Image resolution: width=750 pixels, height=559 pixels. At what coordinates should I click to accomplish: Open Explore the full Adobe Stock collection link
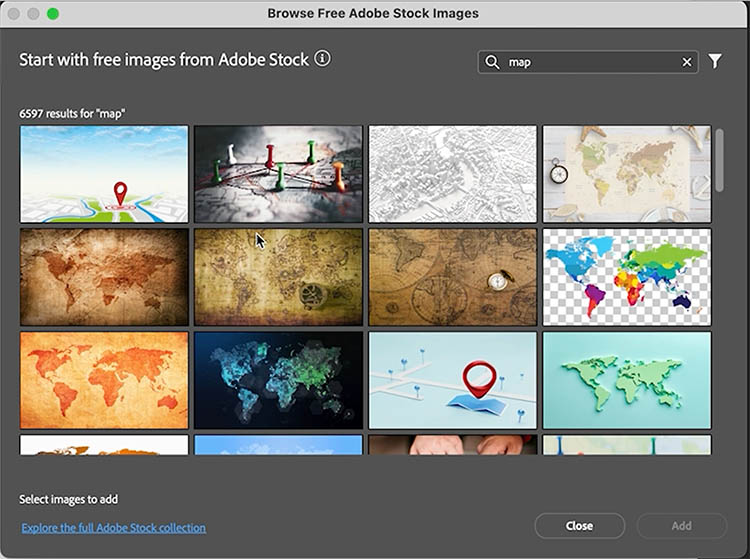coord(113,527)
